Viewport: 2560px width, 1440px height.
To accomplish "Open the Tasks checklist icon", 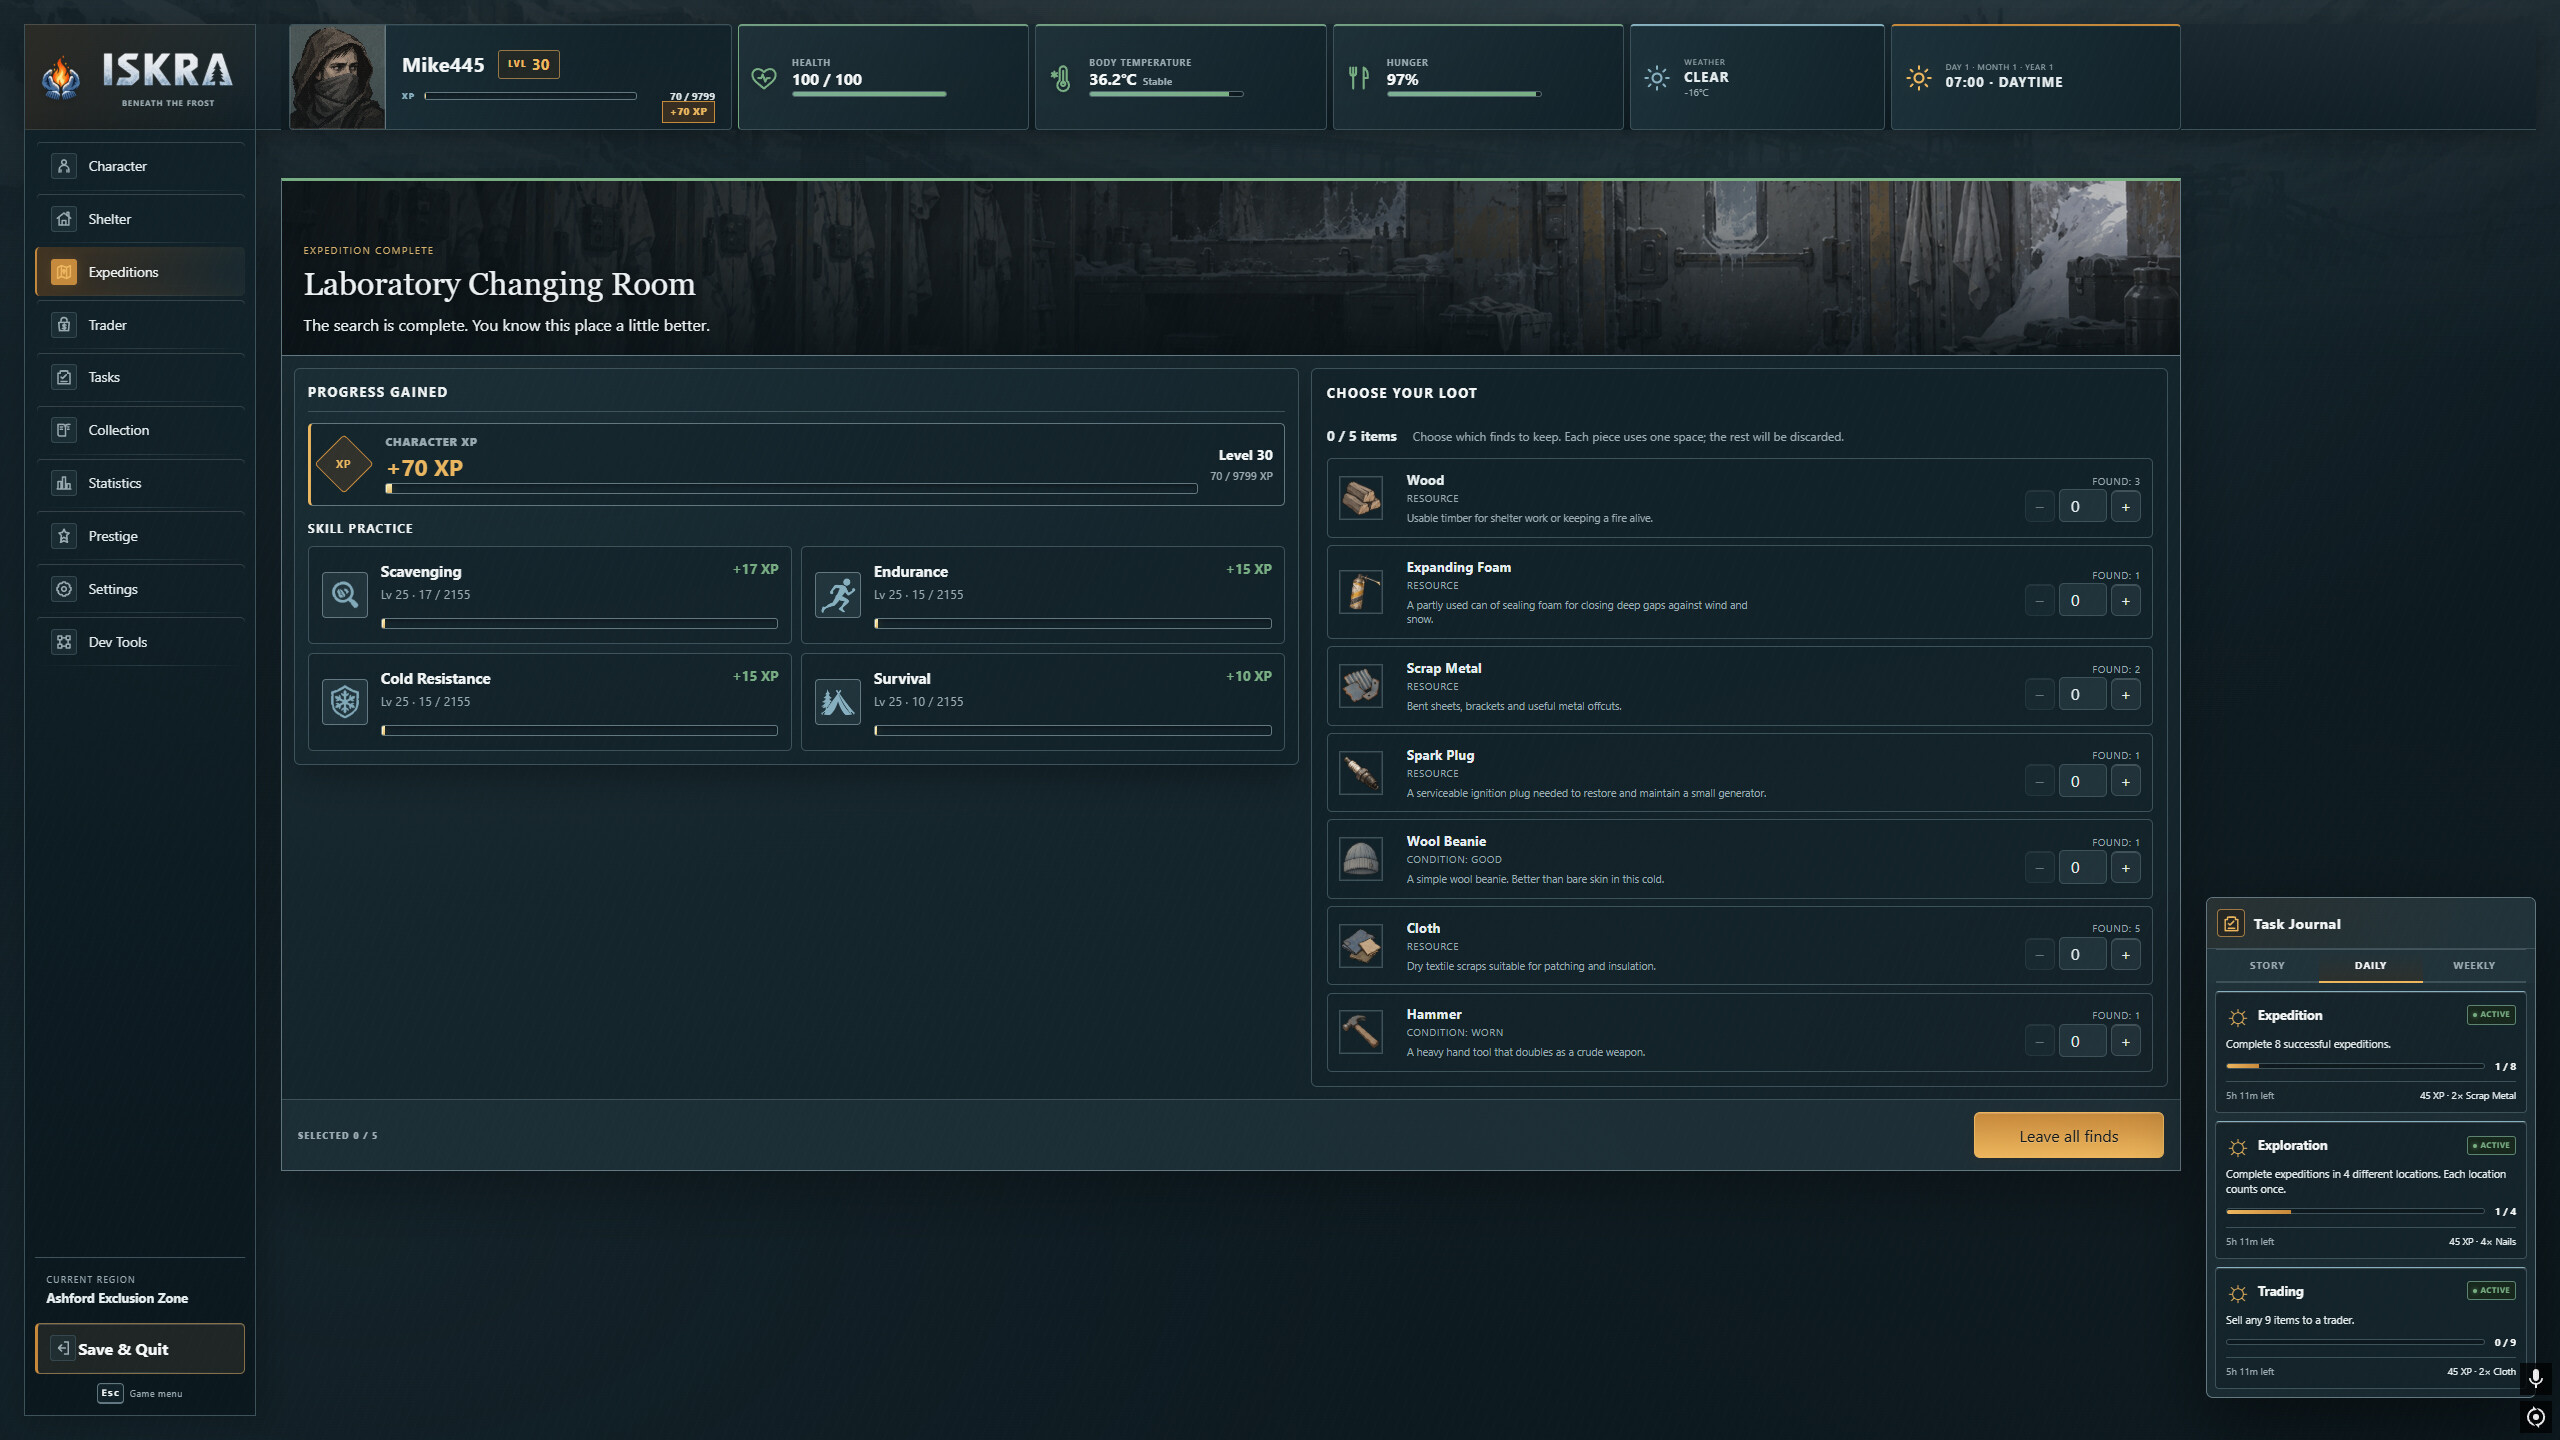I will (x=64, y=377).
